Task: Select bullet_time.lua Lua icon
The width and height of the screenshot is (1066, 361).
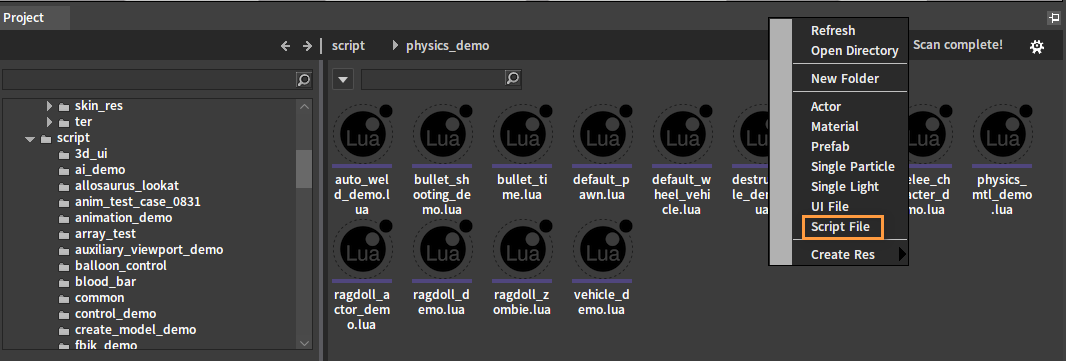Action: coord(522,134)
